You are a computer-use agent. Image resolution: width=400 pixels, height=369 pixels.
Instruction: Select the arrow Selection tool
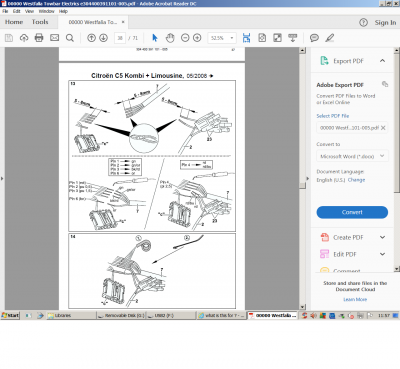155,38
